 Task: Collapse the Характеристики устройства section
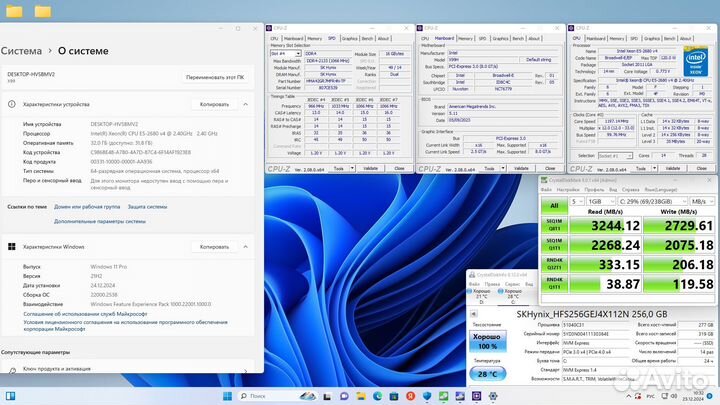click(246, 104)
